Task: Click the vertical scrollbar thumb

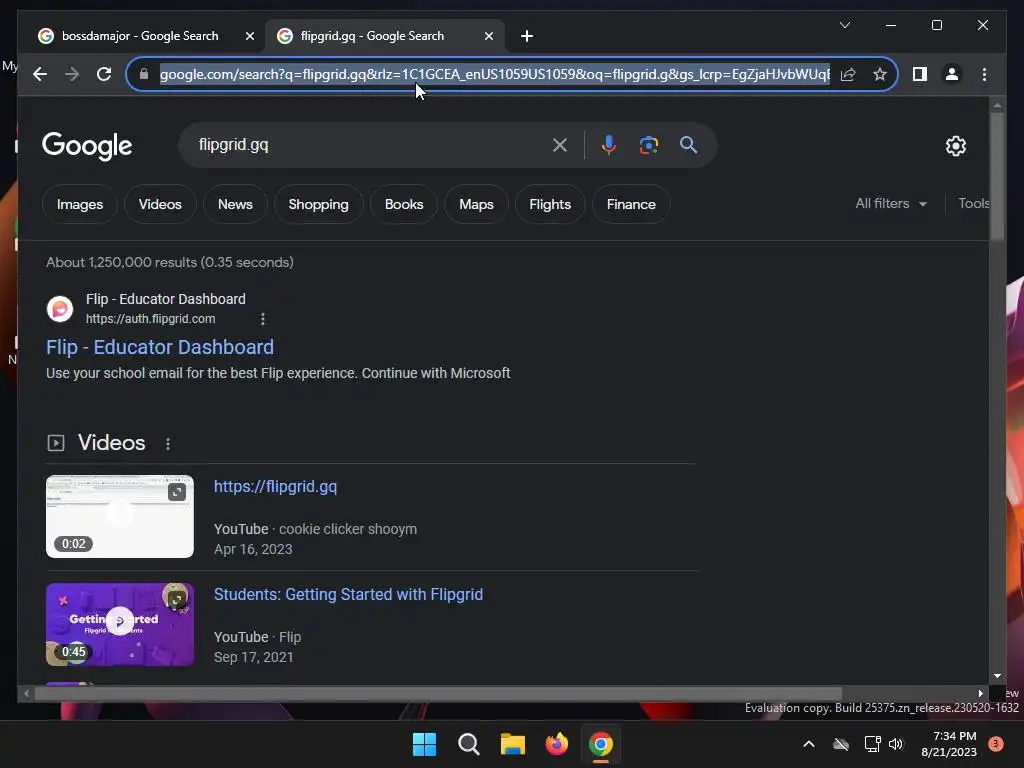Action: [997, 176]
